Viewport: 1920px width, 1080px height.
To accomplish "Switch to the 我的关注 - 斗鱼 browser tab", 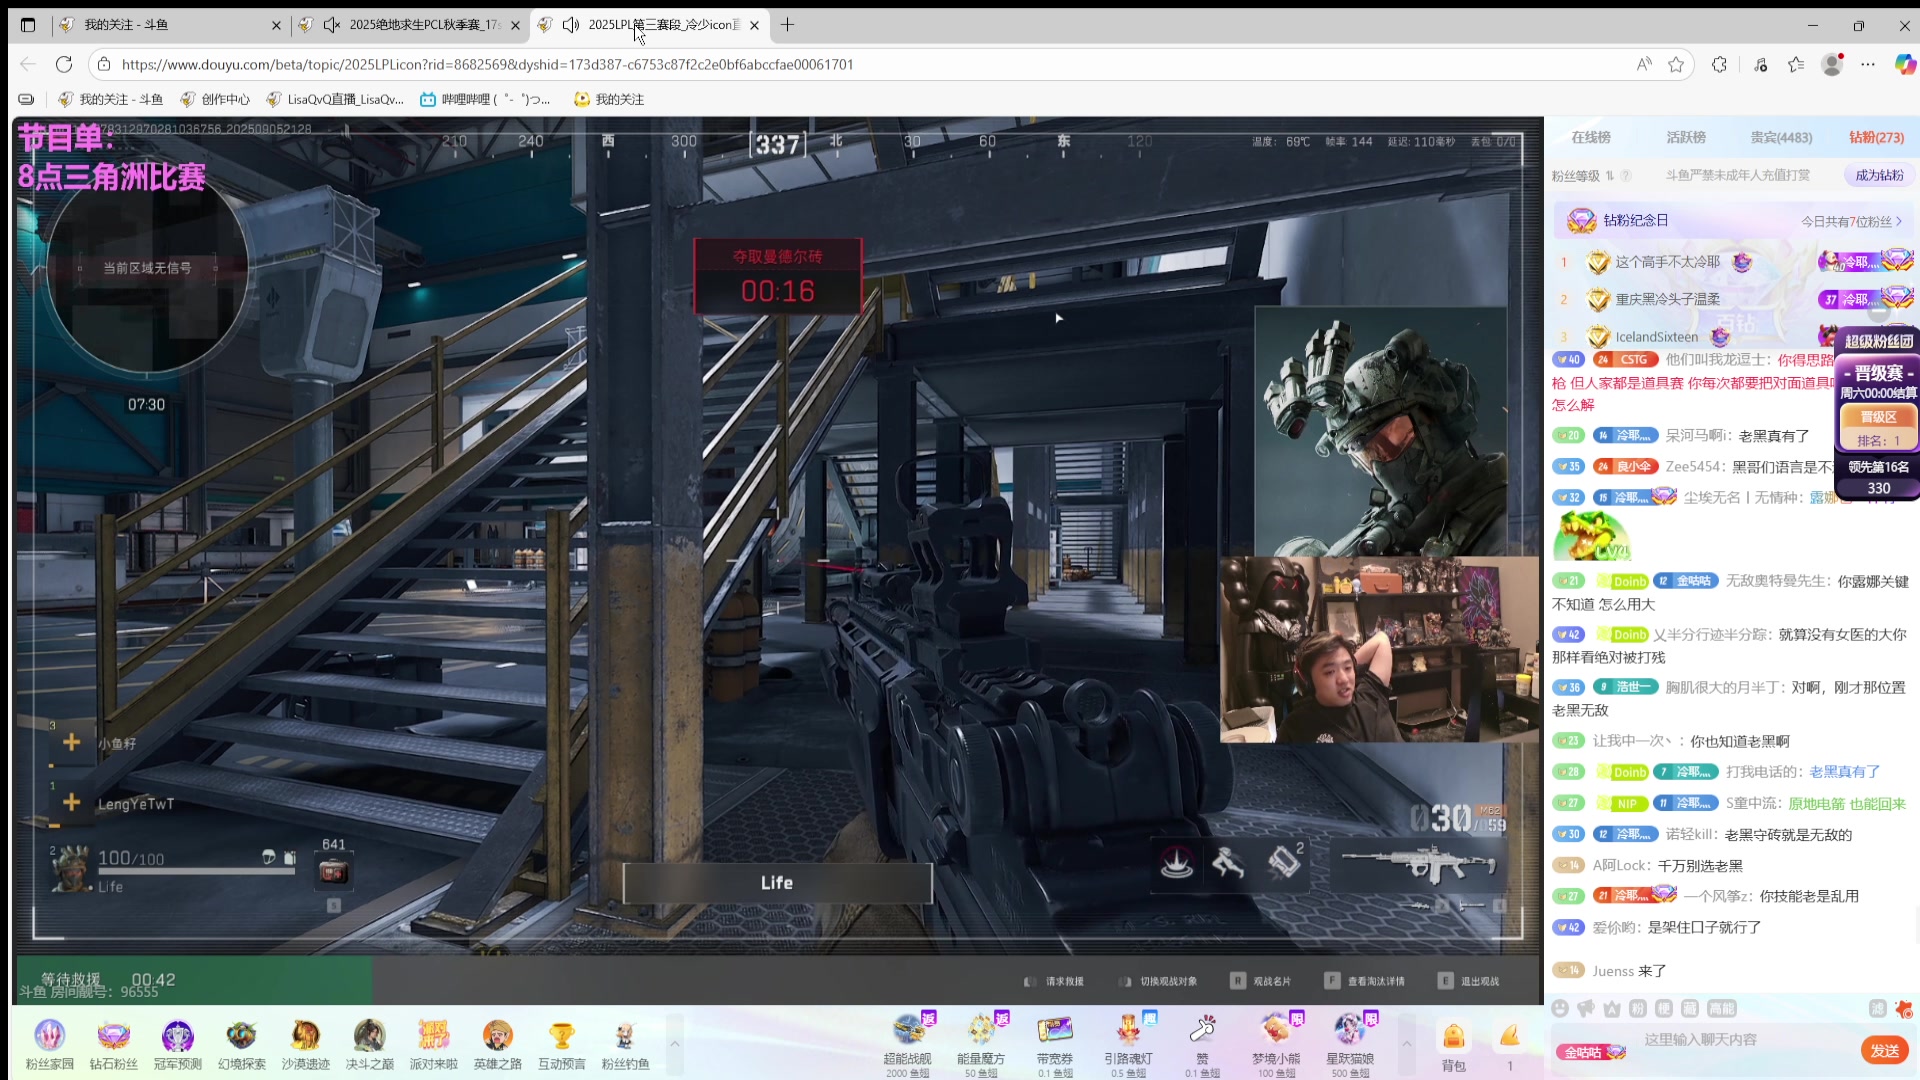I will pos(170,25).
